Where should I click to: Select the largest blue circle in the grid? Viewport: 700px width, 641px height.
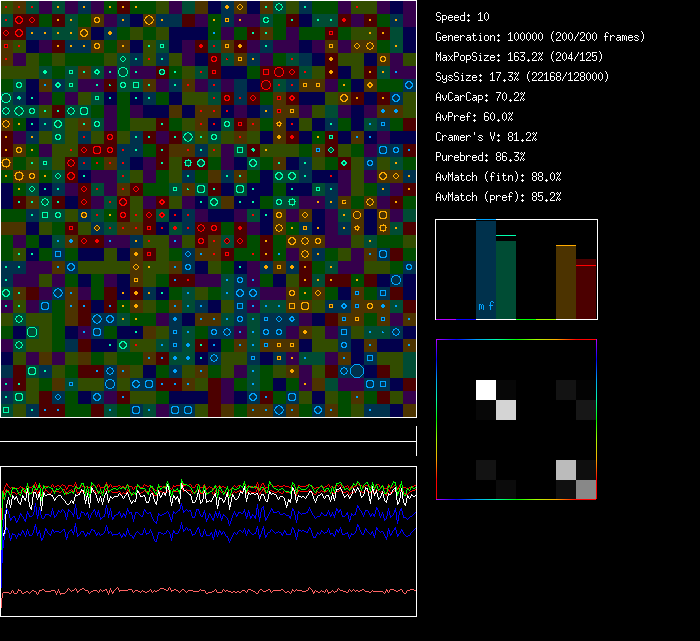(357, 371)
